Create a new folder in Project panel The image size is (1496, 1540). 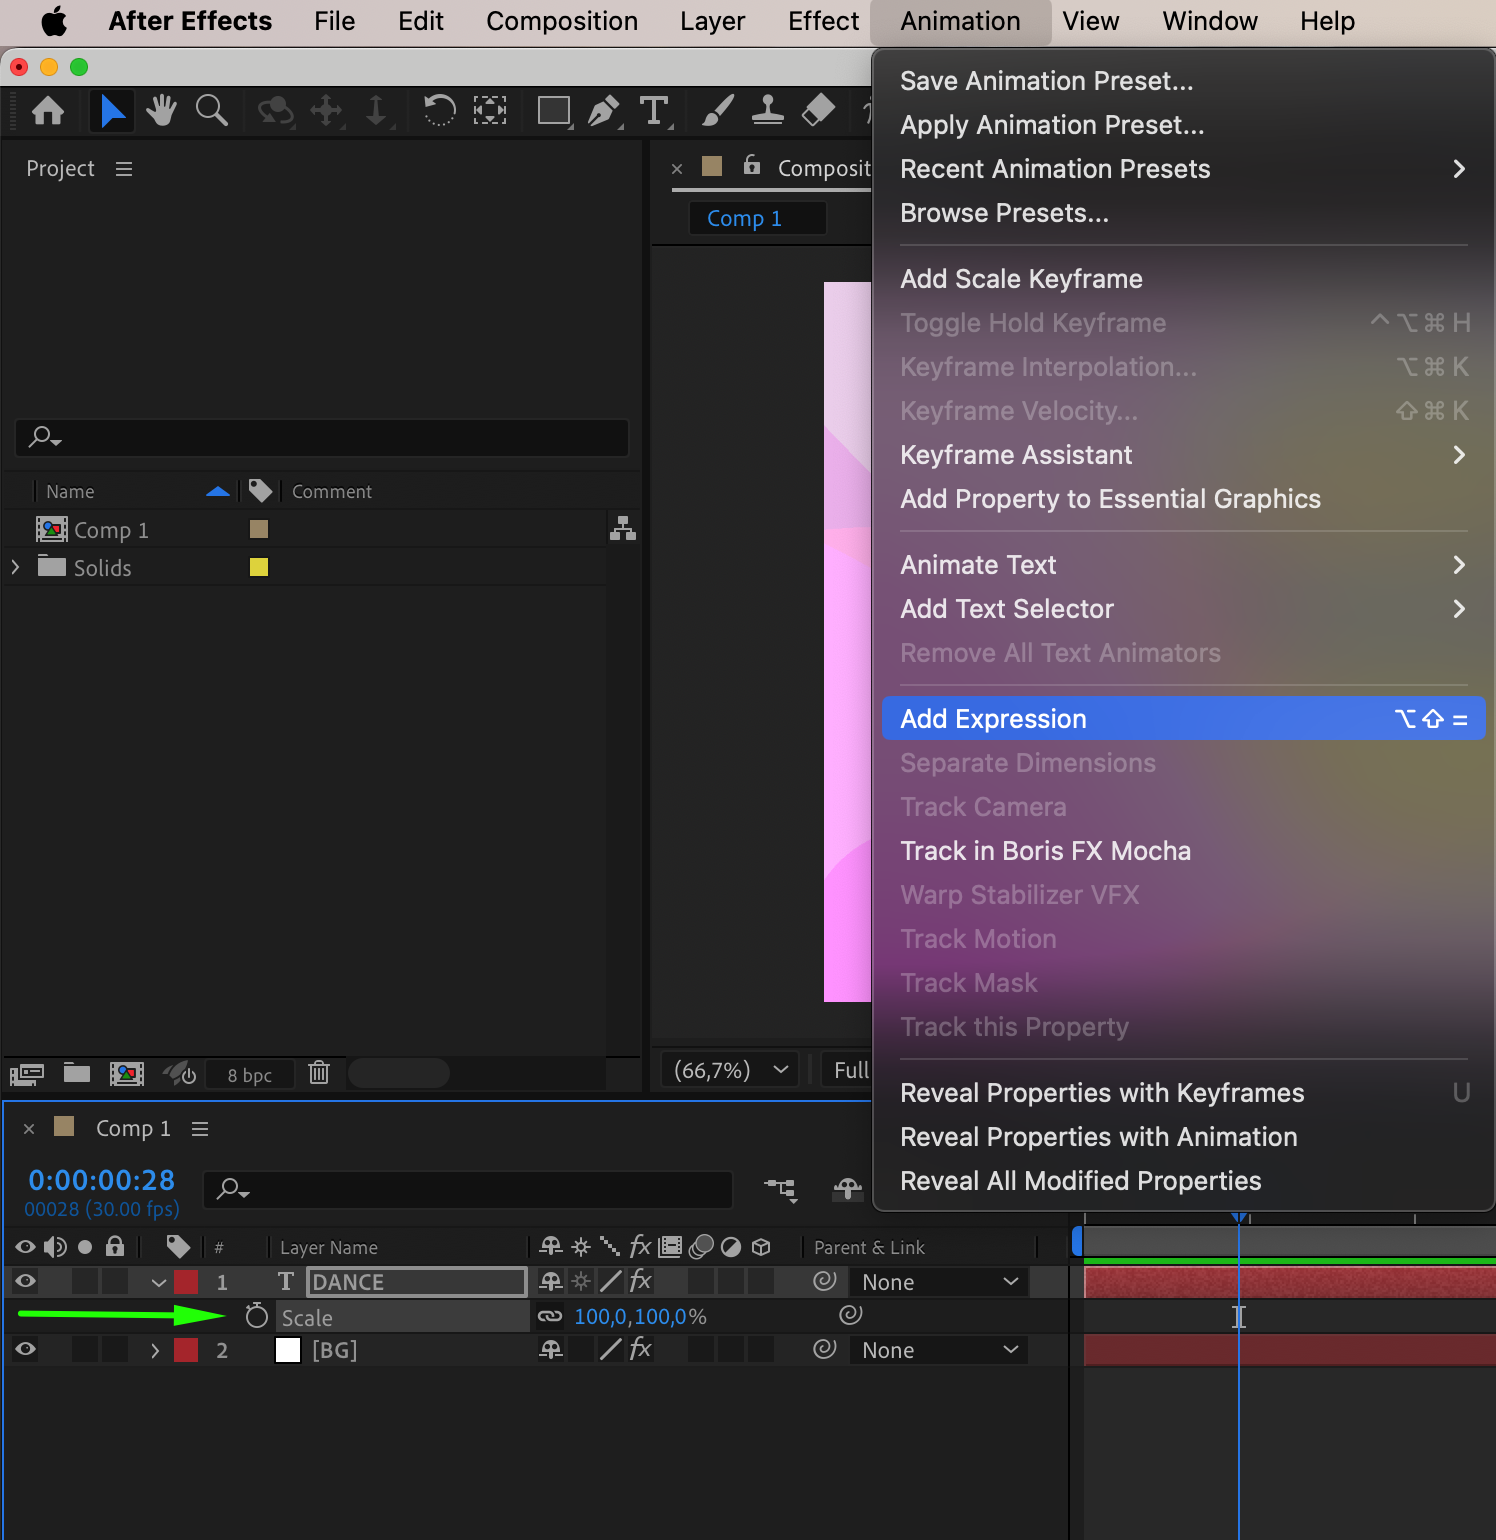pos(77,1073)
